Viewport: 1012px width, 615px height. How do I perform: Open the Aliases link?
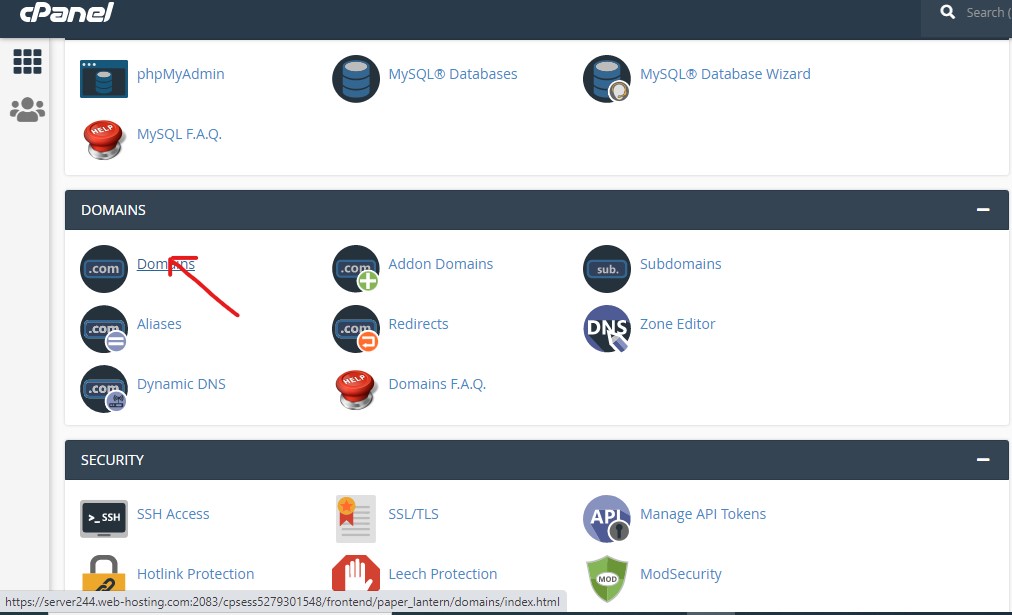[x=159, y=324]
